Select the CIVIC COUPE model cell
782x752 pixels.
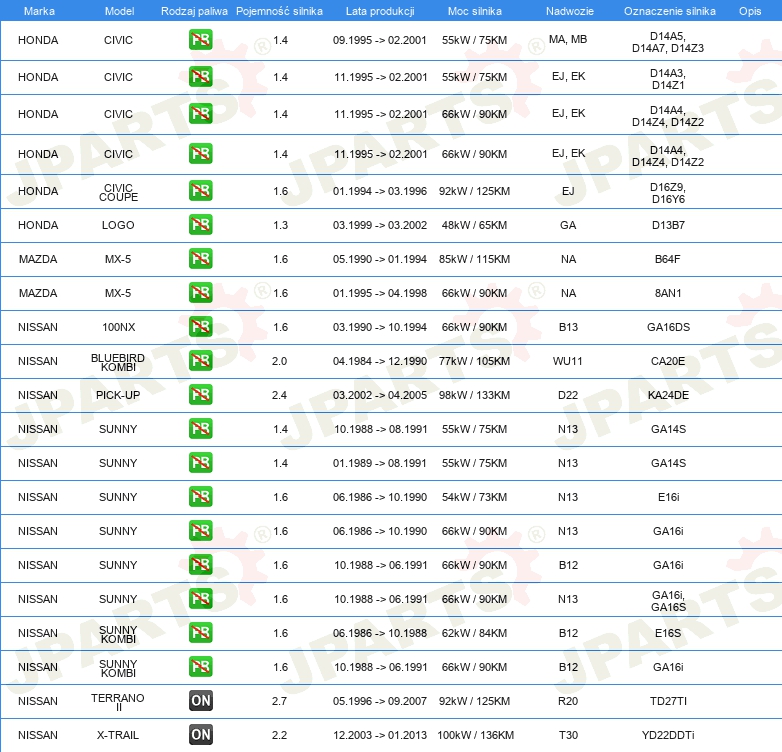point(118,192)
